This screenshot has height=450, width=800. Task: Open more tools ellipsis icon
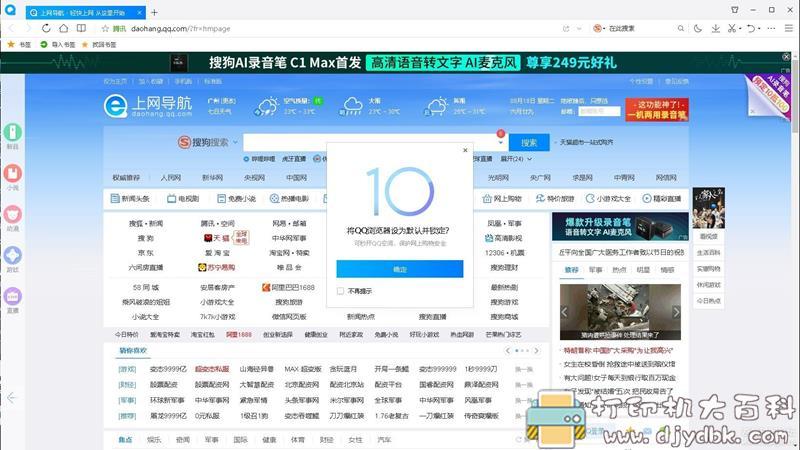point(771,29)
